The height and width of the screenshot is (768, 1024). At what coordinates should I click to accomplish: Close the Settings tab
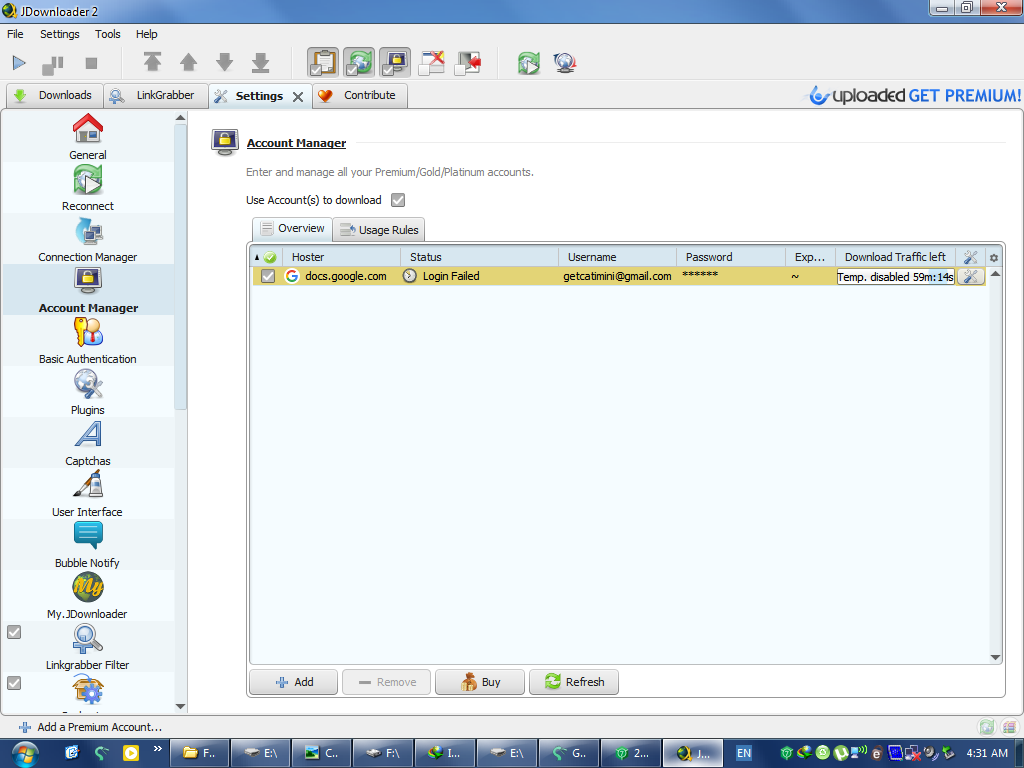point(298,97)
